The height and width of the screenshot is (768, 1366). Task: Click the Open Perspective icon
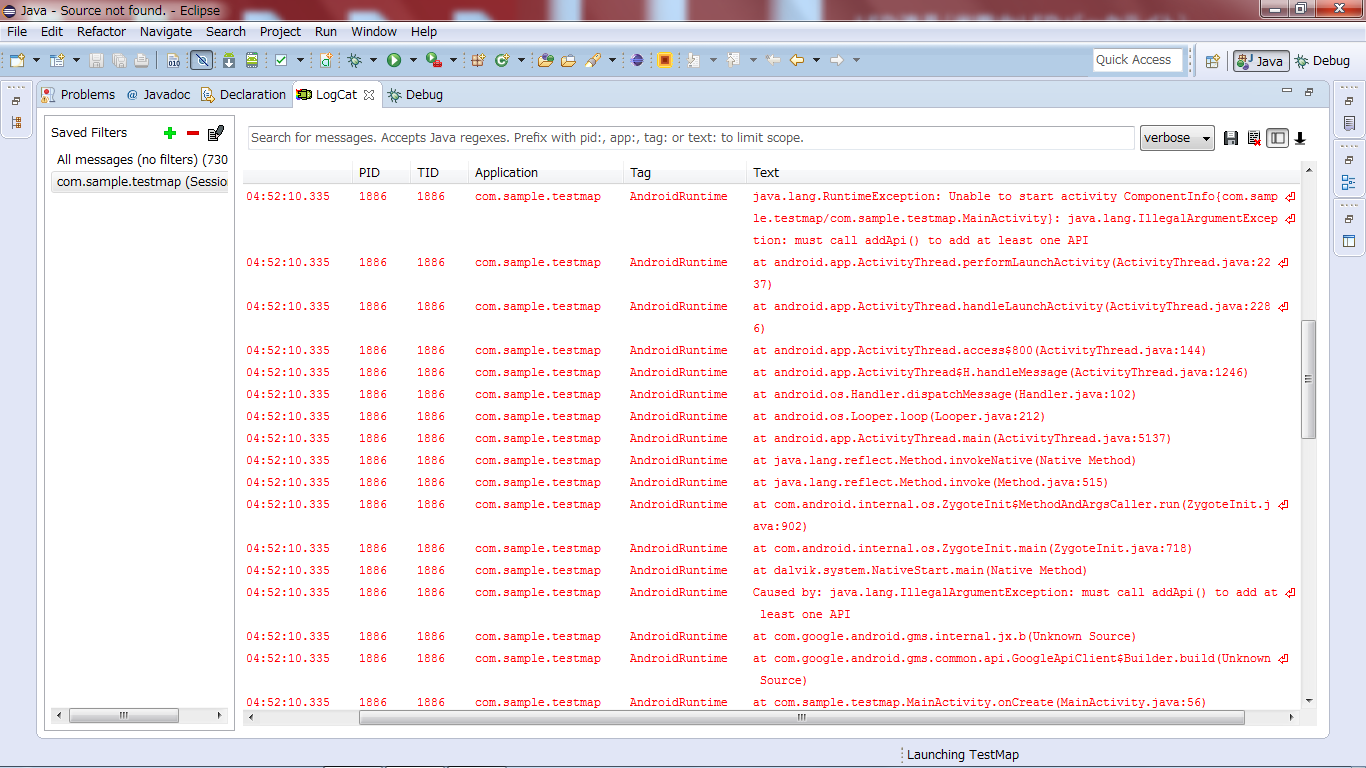click(x=1212, y=61)
